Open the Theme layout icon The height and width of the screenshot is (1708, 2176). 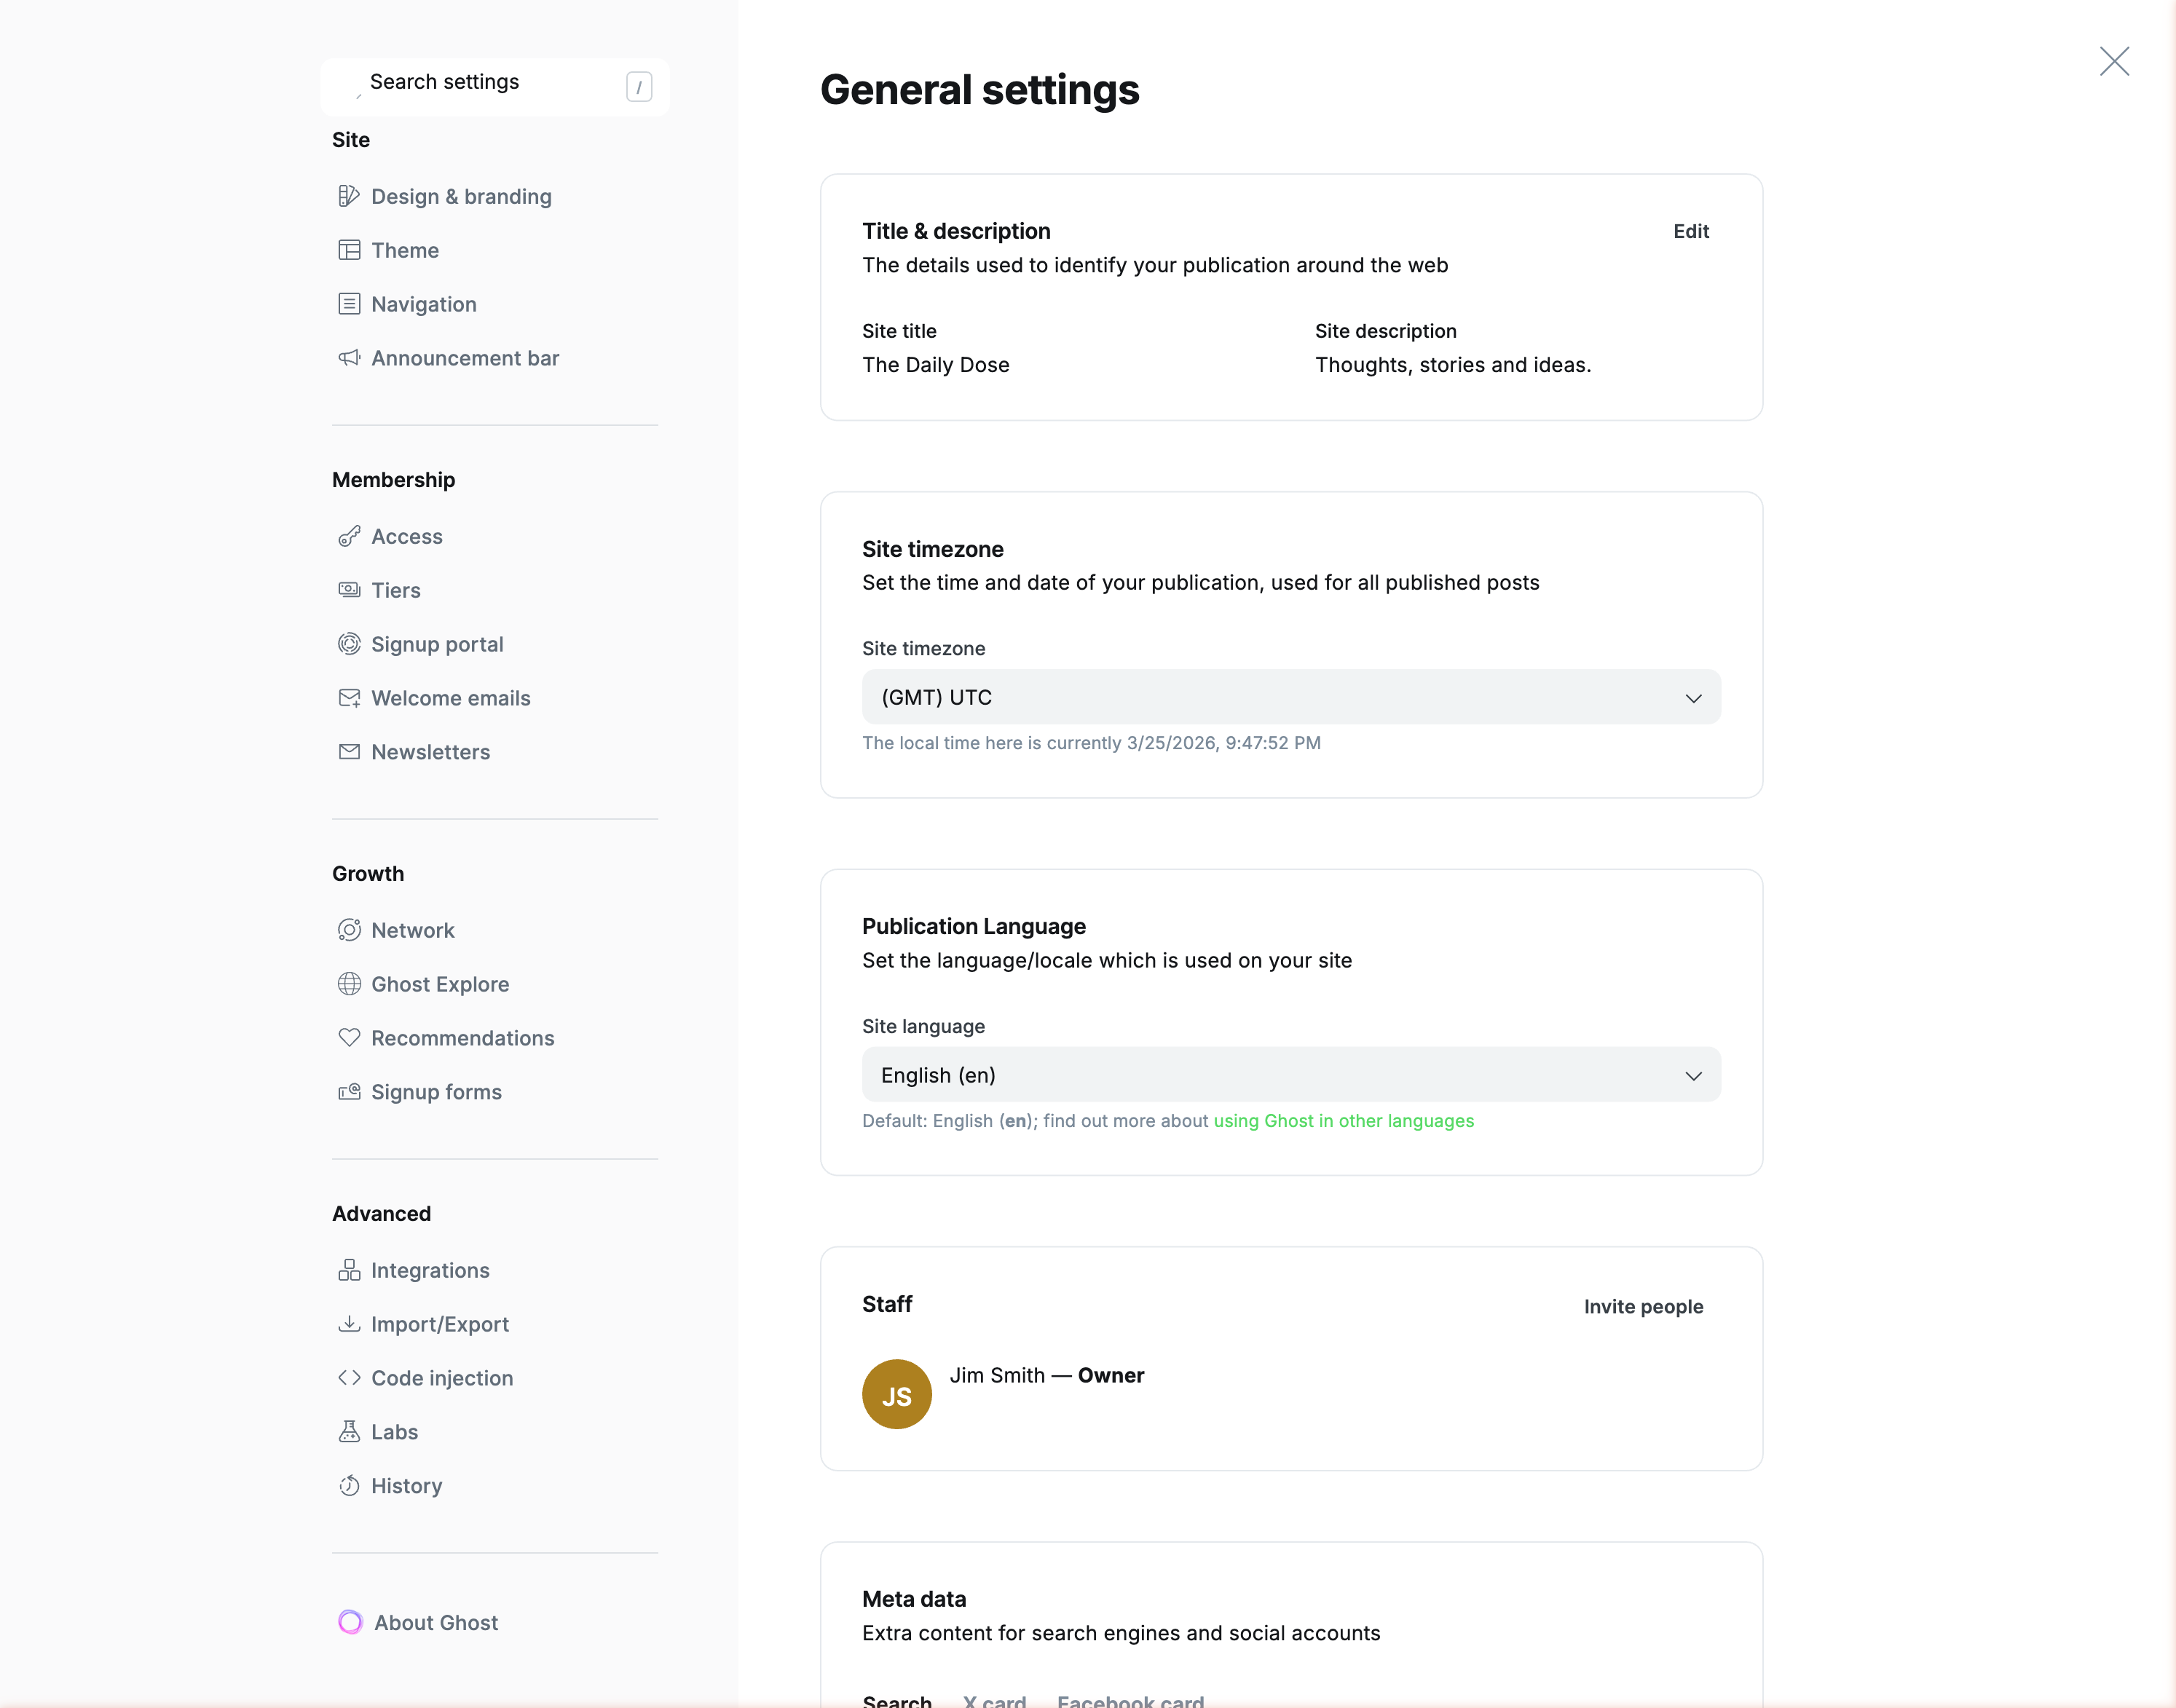point(348,250)
